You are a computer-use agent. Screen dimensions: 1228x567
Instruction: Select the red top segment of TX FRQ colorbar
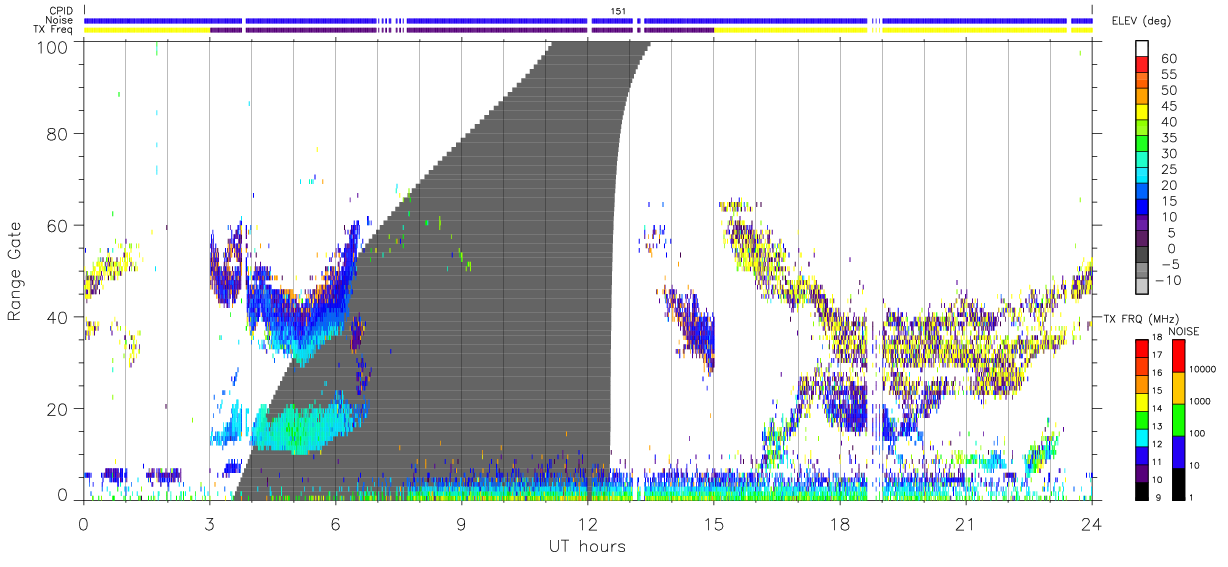click(x=1141, y=348)
